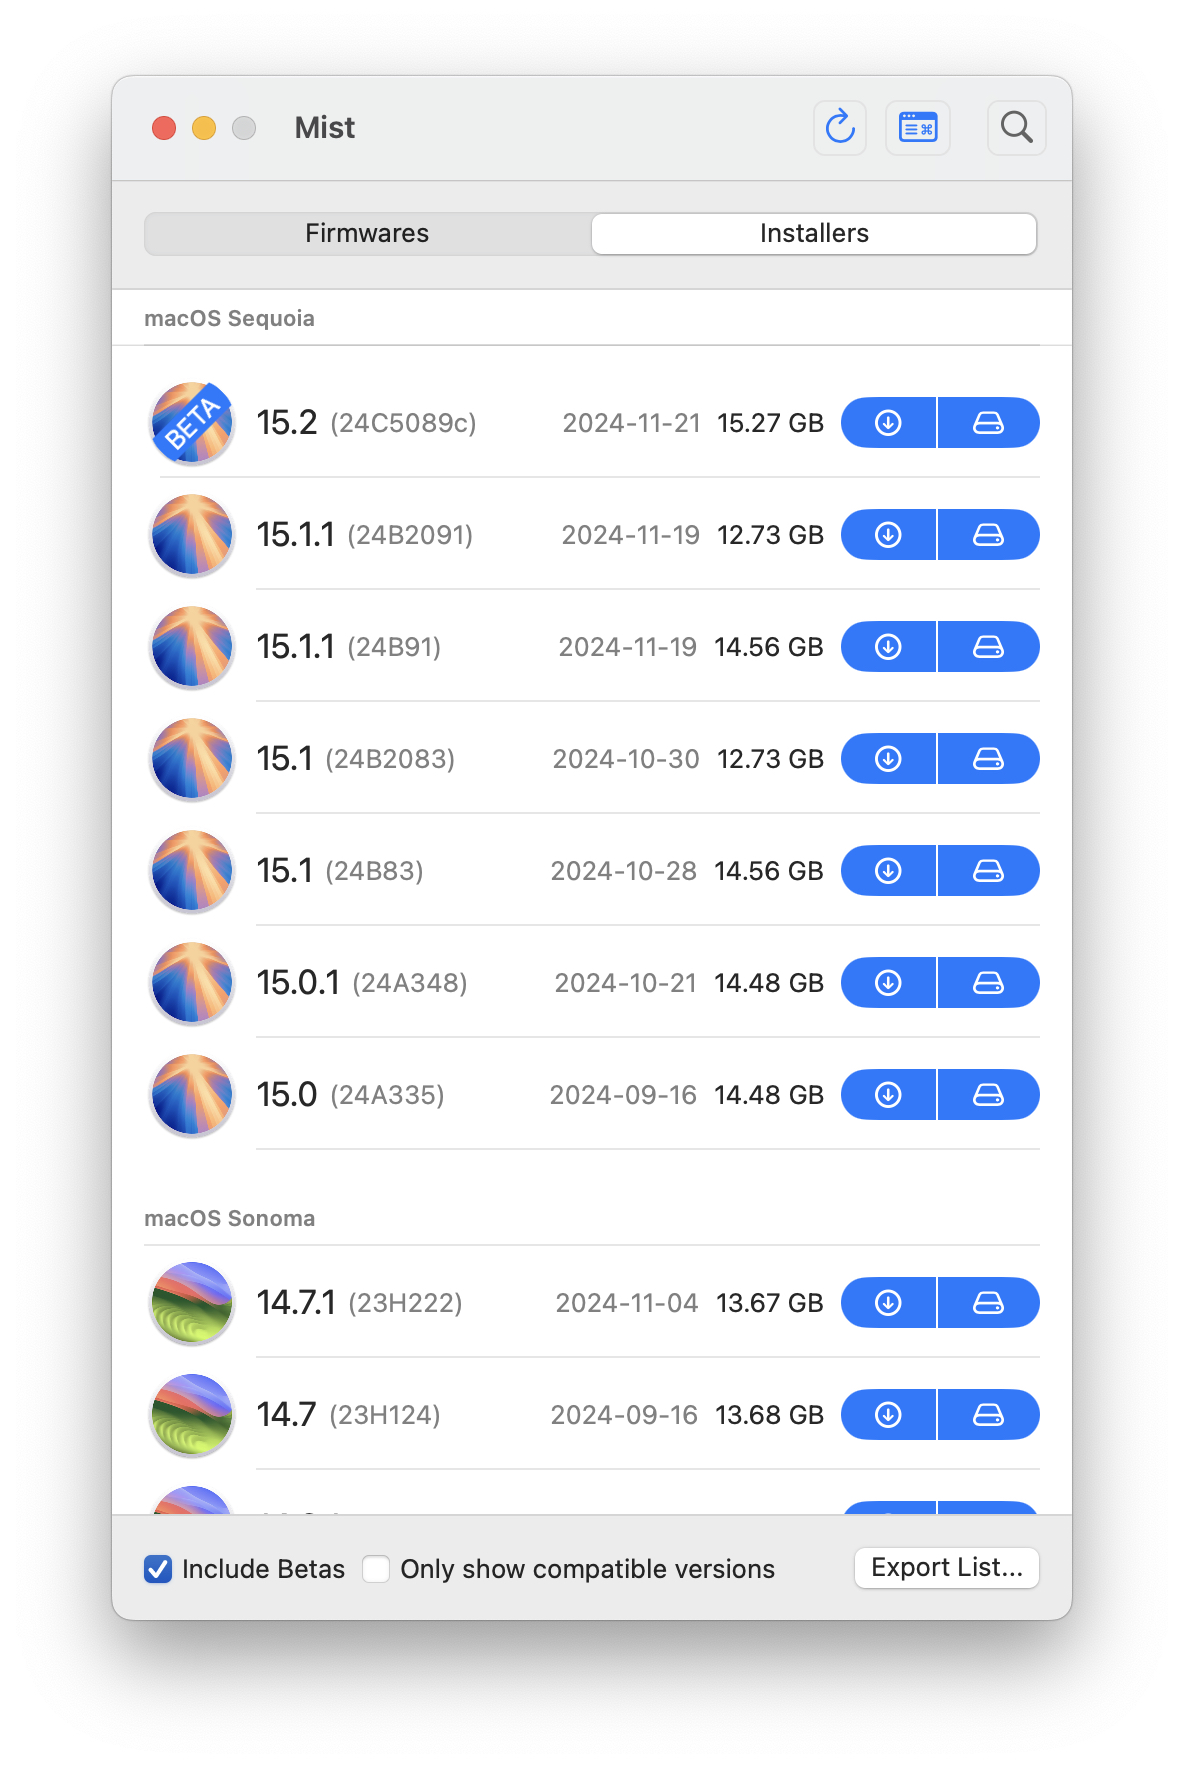The image size is (1184, 1768).
Task: Download macOS Sonoma 14.7.1 installer
Action: click(x=888, y=1303)
